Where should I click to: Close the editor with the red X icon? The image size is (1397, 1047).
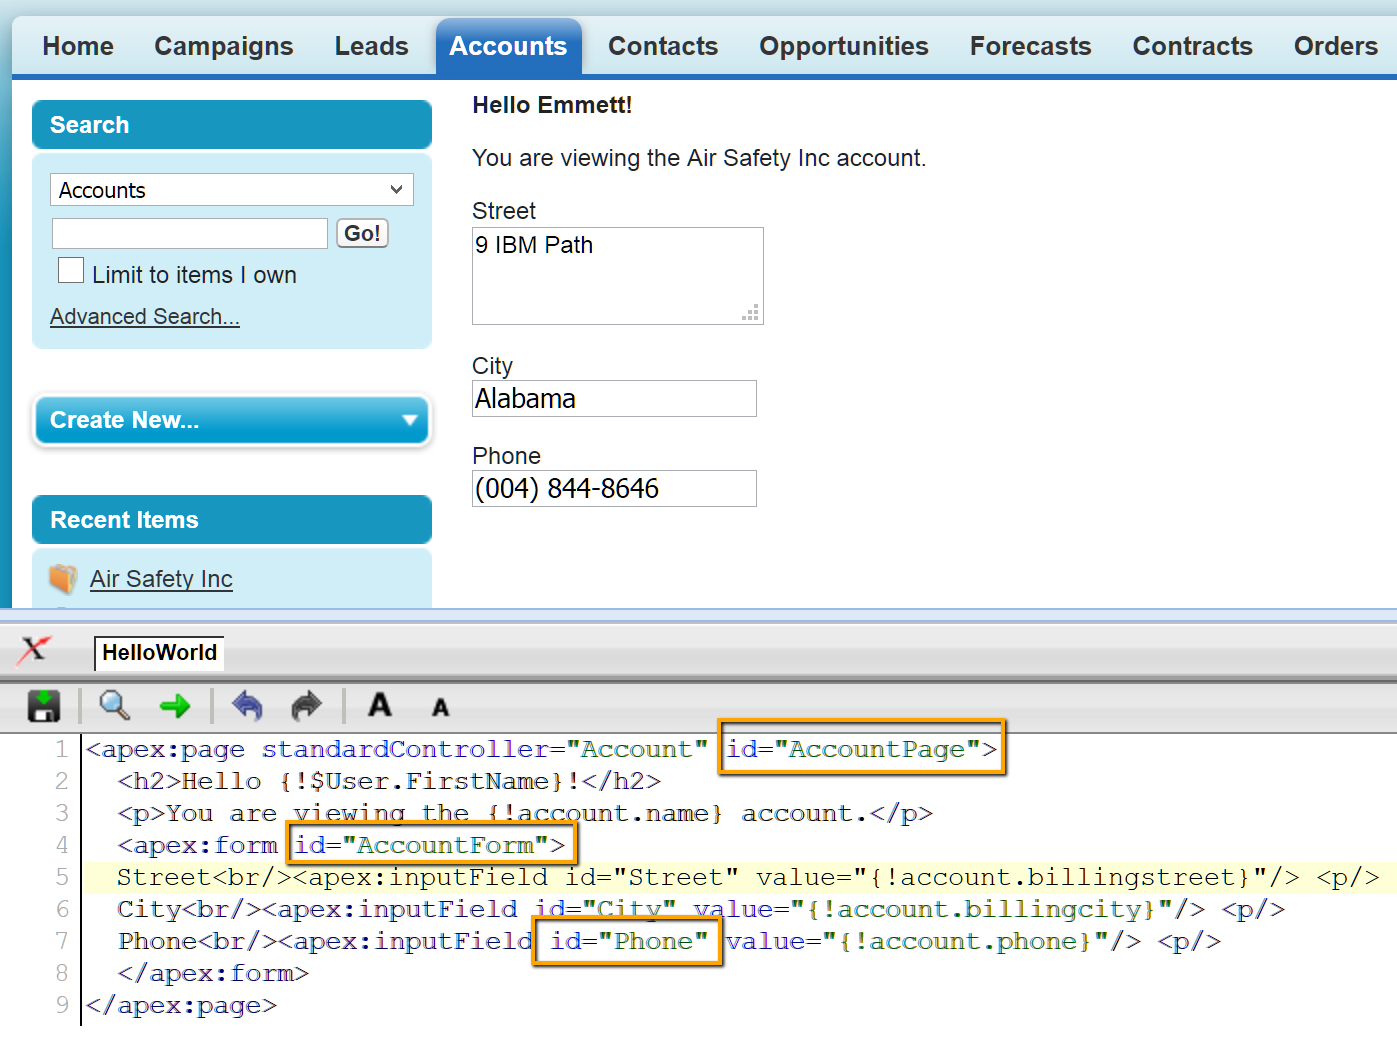coord(34,650)
